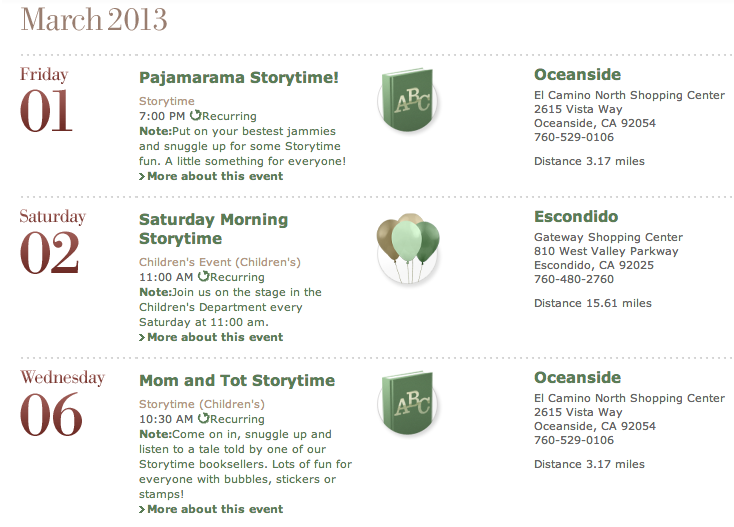Expand More about this event for Mom and Tot

(214, 509)
